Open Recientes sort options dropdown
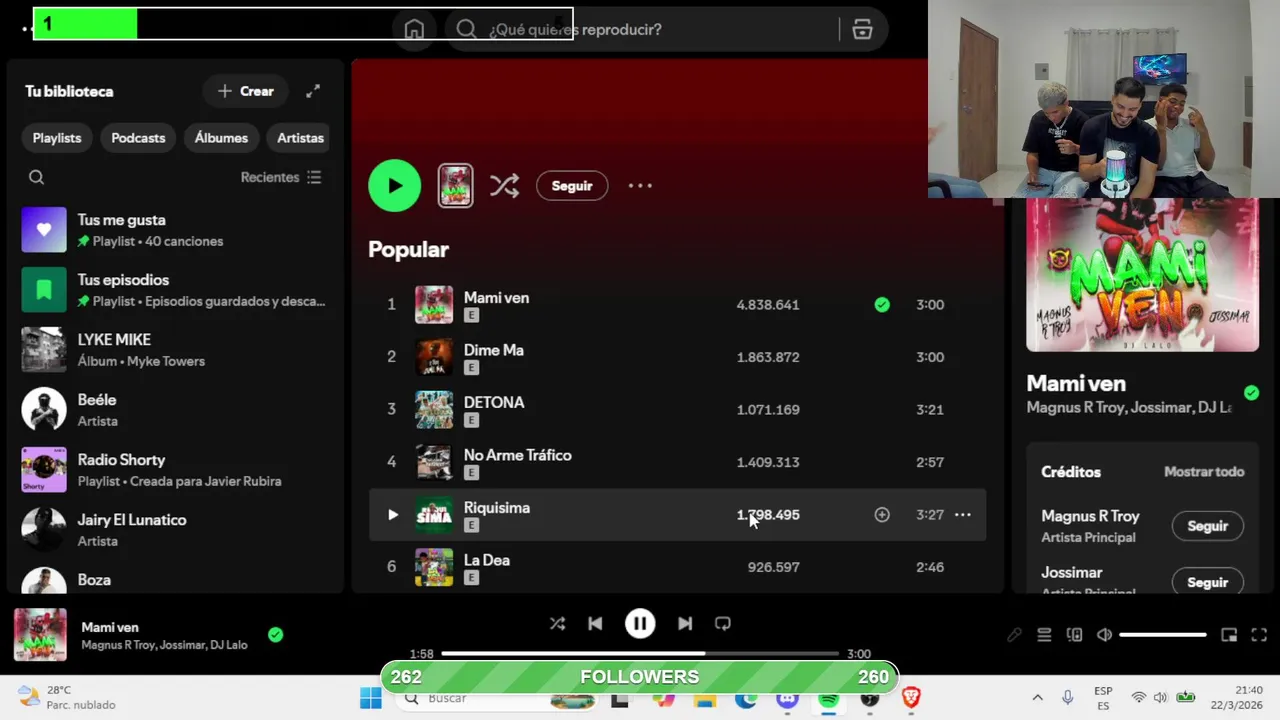Viewport: 1280px width, 720px height. point(281,177)
